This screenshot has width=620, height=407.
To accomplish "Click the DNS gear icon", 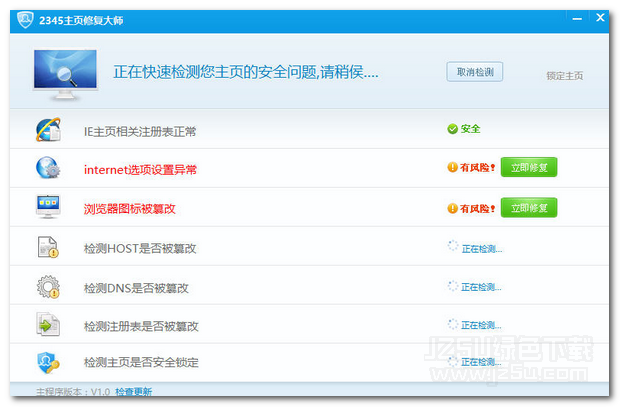I will 48,287.
